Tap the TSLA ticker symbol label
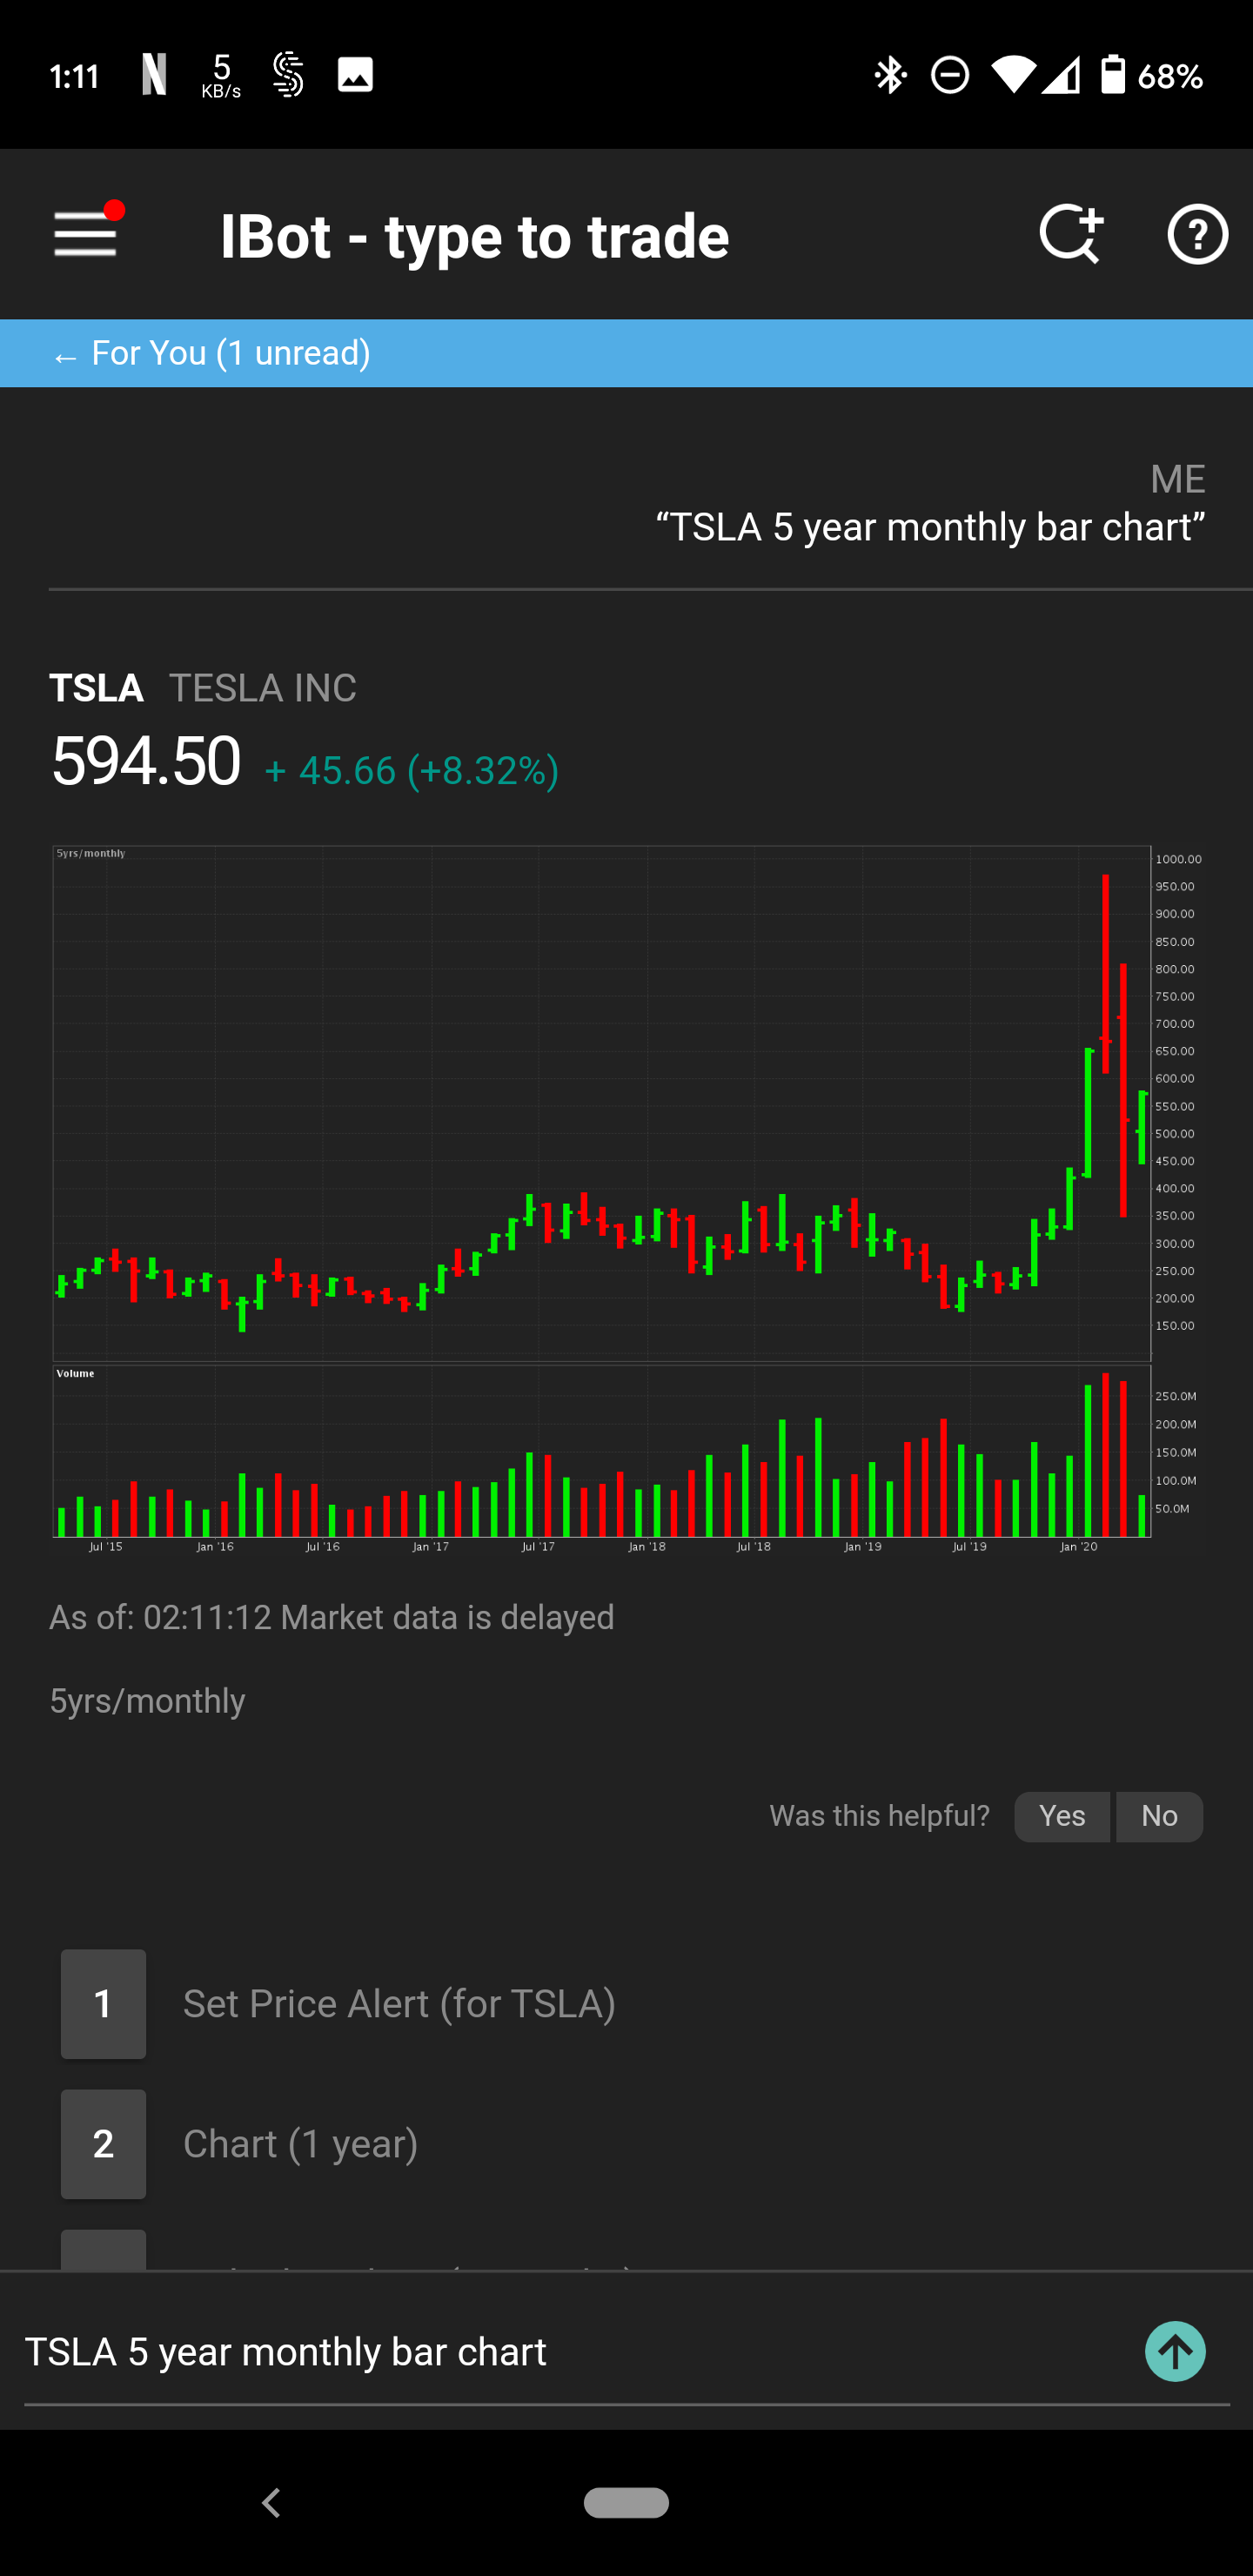Image resolution: width=1253 pixels, height=2576 pixels. tap(97, 688)
